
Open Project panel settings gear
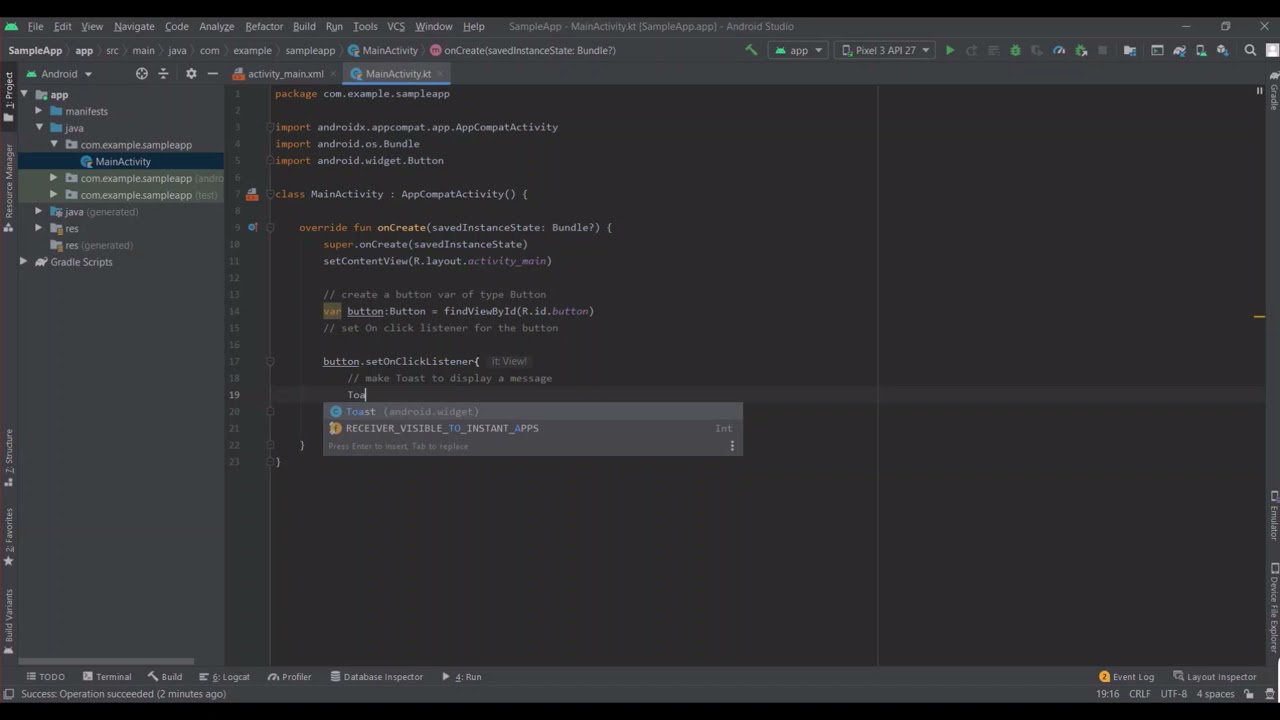[191, 73]
